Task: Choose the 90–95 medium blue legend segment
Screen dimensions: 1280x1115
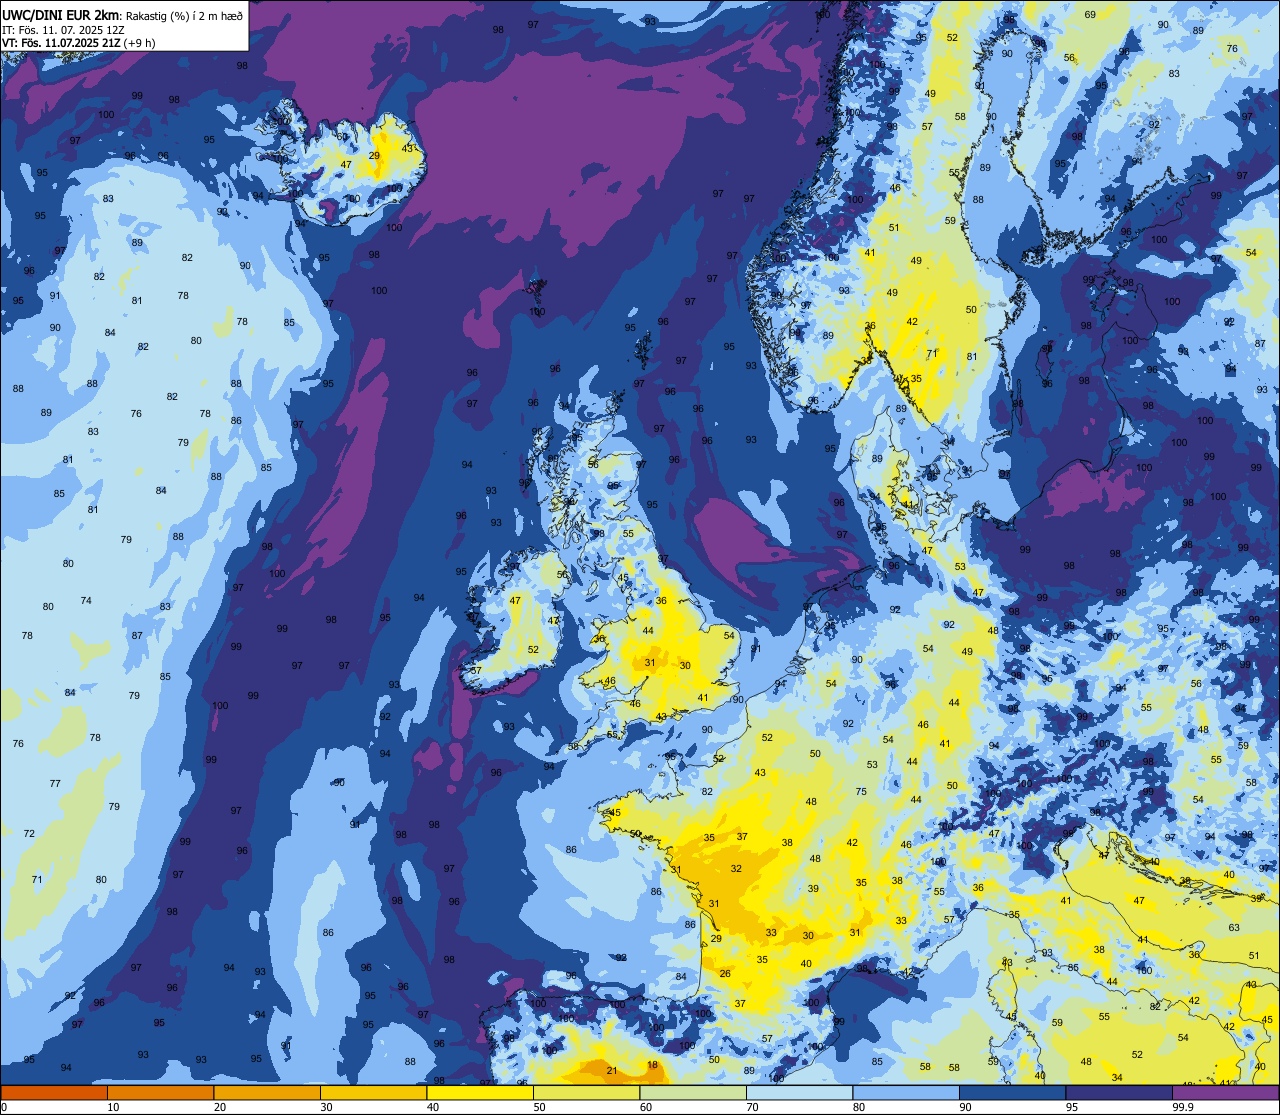Action: 1012,1092
